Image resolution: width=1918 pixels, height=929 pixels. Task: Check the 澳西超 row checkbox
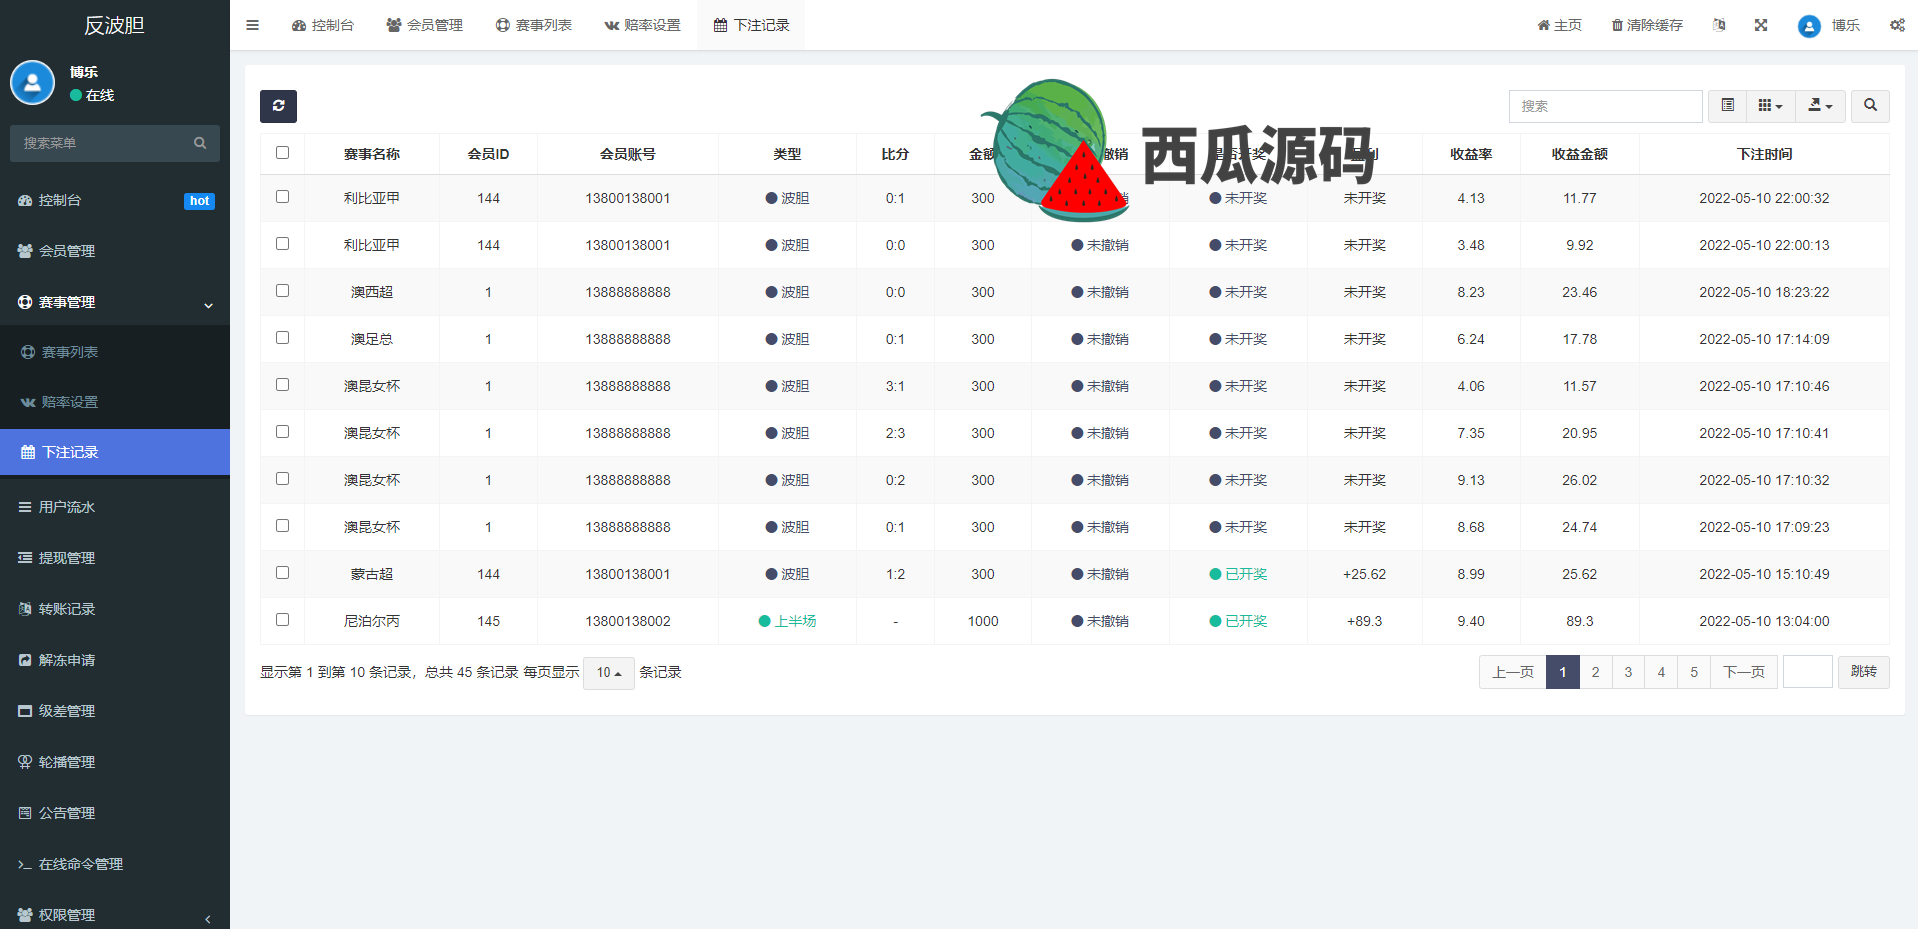[282, 291]
